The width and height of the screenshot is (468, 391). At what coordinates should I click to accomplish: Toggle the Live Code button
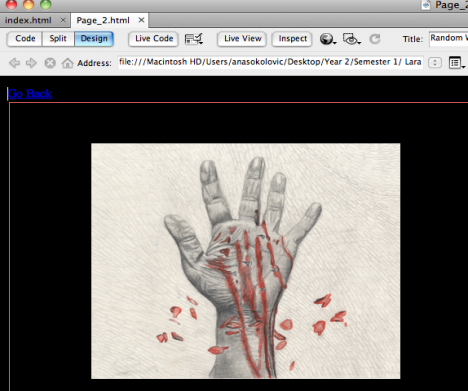pyautogui.click(x=154, y=39)
